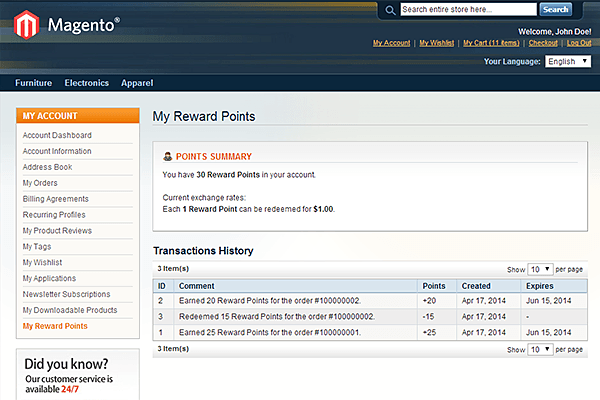This screenshot has height=400, width=600.
Task: Open bottom Show per page dropdown
Action: (x=540, y=349)
